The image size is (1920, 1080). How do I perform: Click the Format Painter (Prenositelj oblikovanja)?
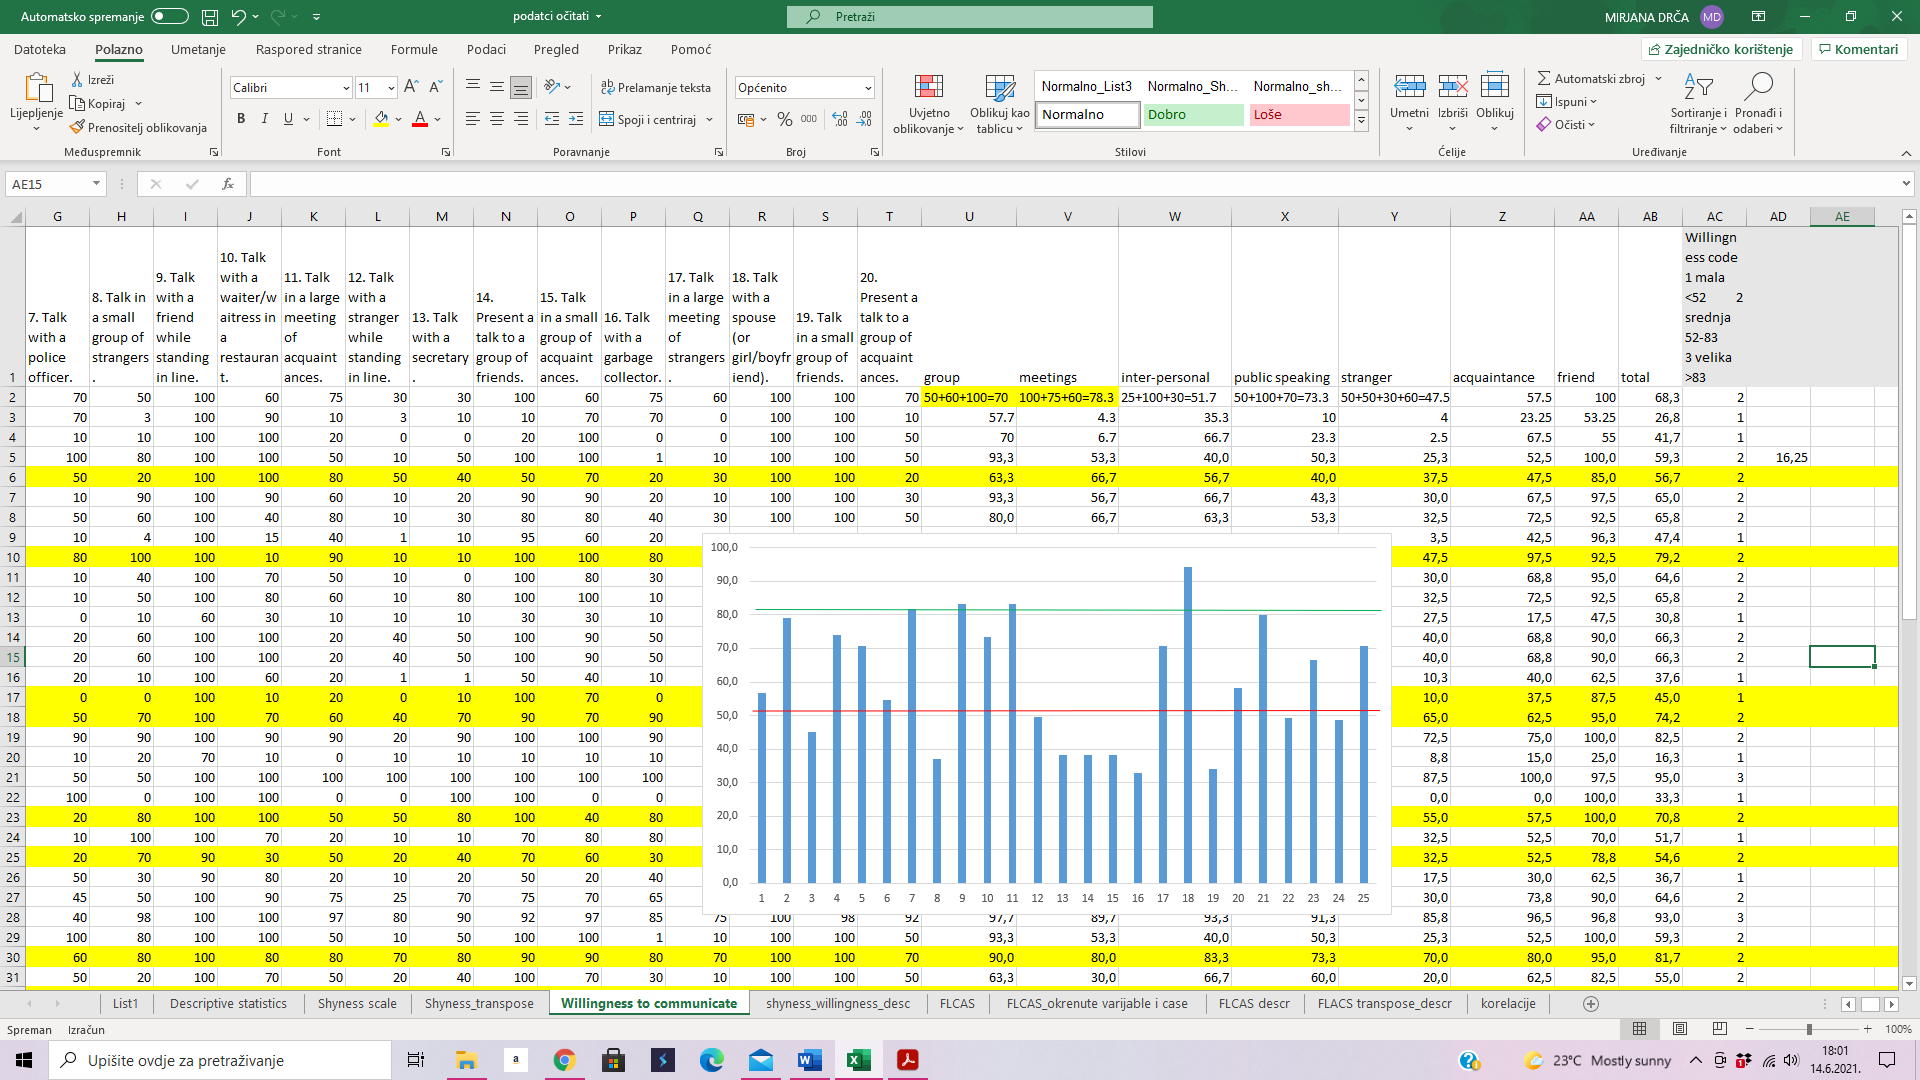(138, 127)
